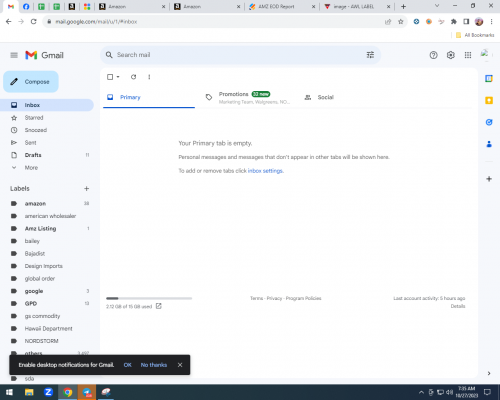Open Chrome customize menu dots

coord(491,22)
